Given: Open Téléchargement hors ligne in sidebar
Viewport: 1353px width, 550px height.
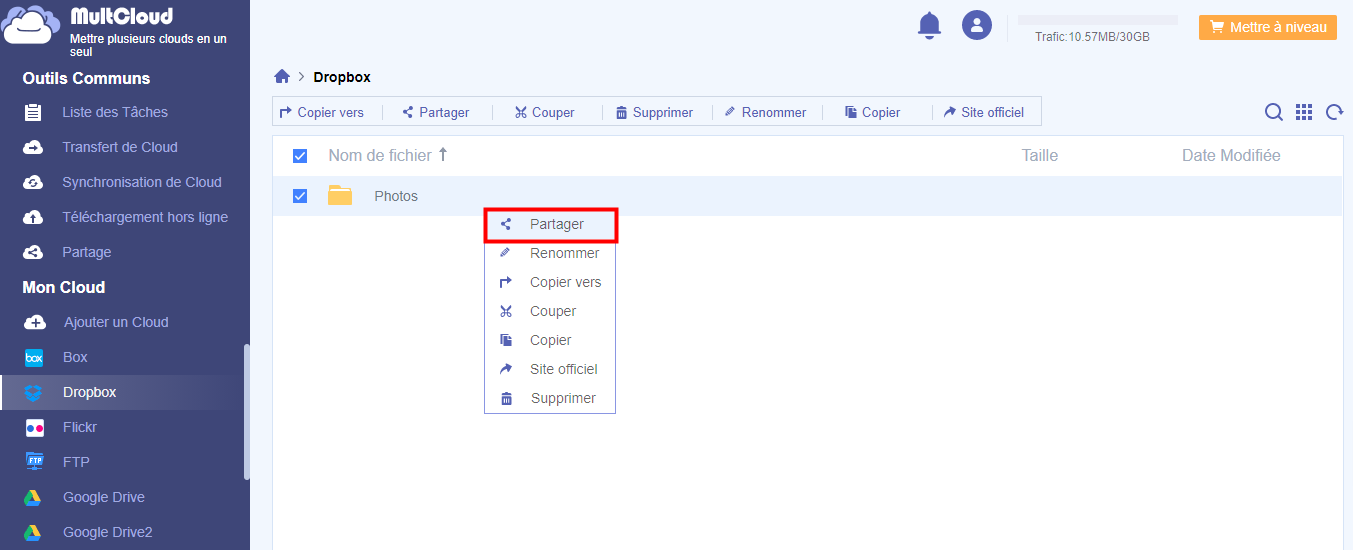Looking at the screenshot, I should (x=145, y=217).
